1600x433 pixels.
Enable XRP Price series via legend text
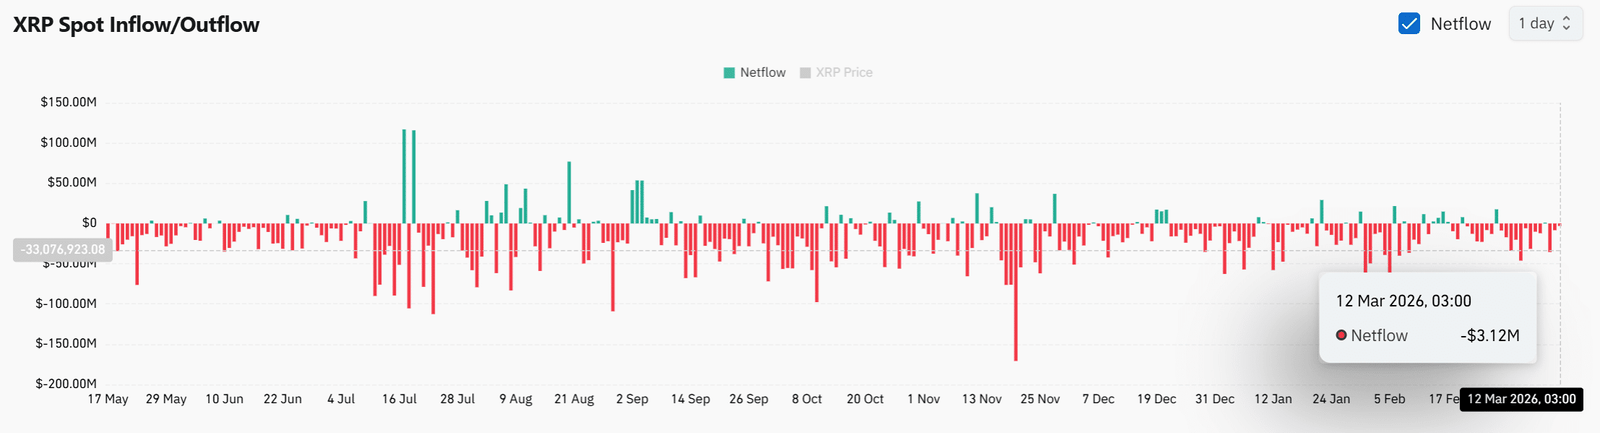[844, 73]
